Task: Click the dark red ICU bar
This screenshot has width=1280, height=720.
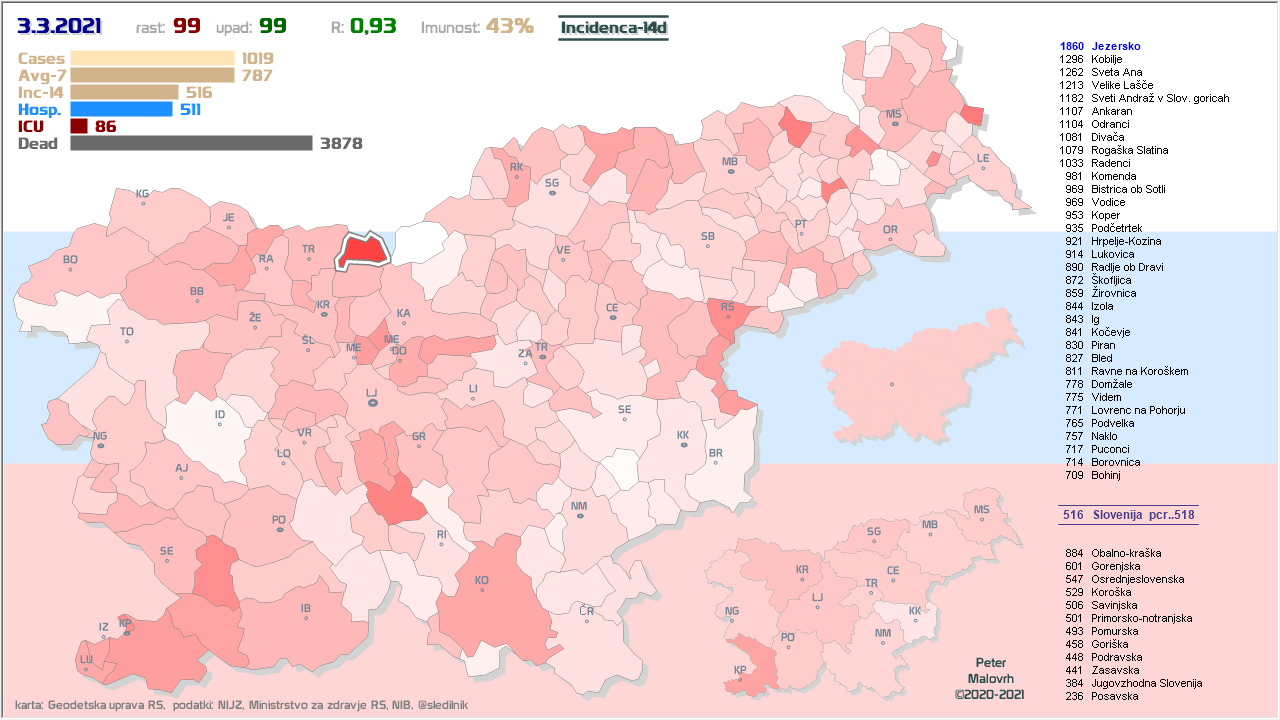Action: tap(79, 126)
